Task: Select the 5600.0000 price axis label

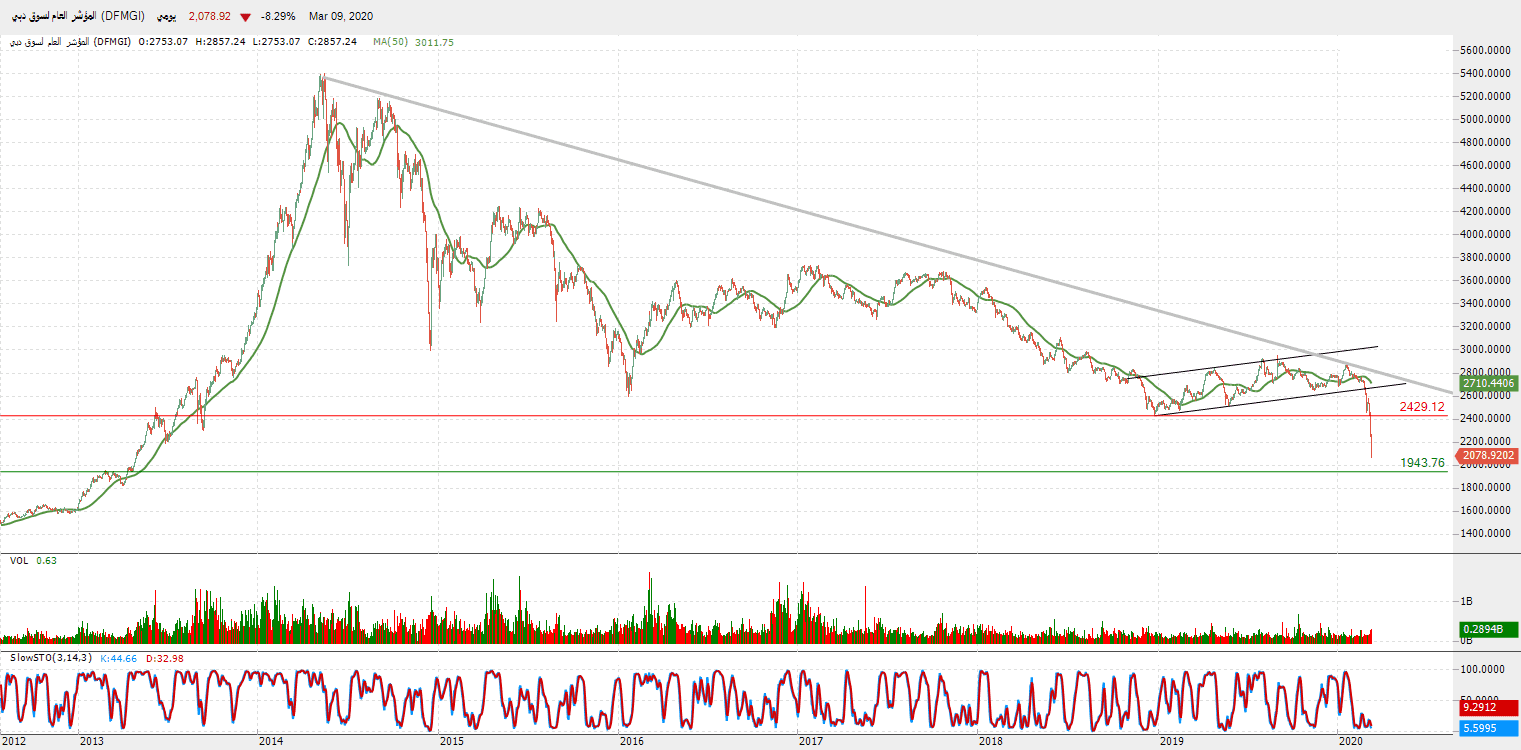Action: coord(1484,50)
